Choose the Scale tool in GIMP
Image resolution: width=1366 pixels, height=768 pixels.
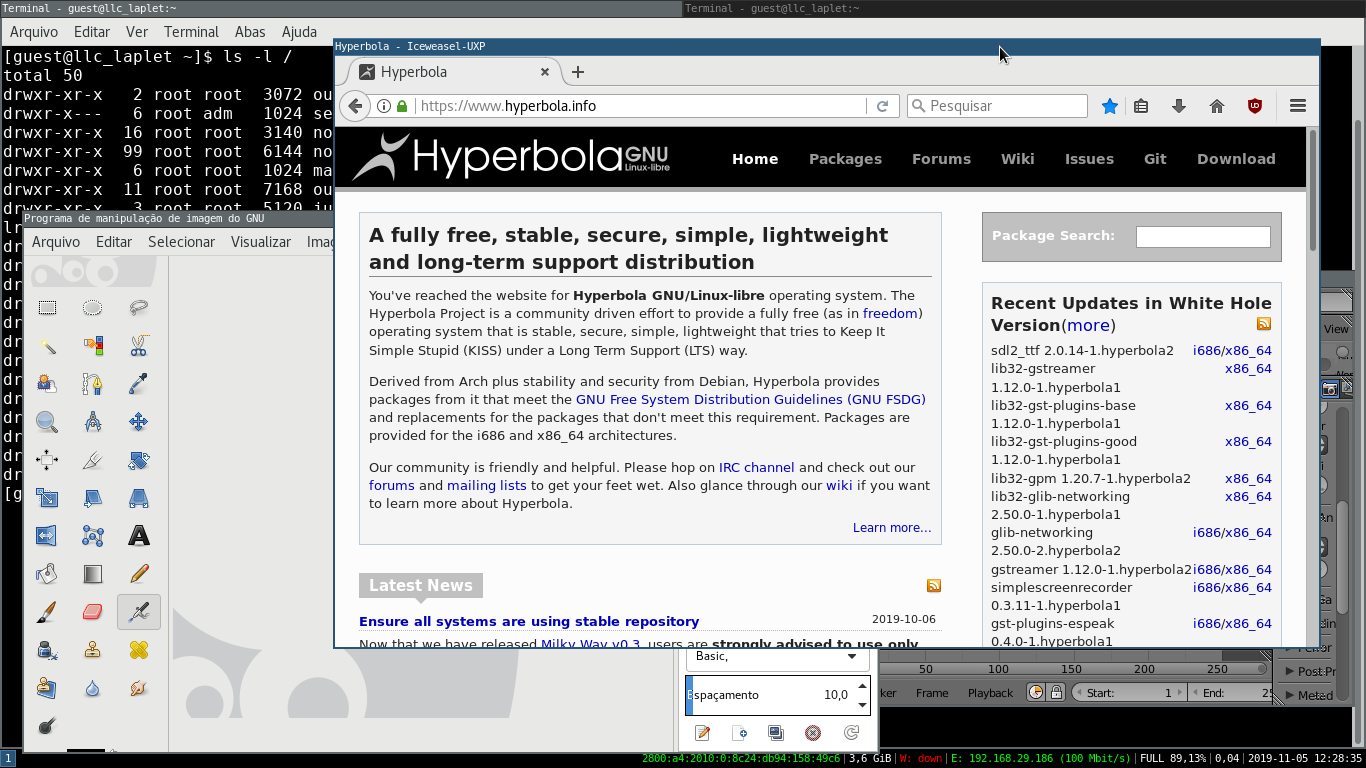(47, 498)
